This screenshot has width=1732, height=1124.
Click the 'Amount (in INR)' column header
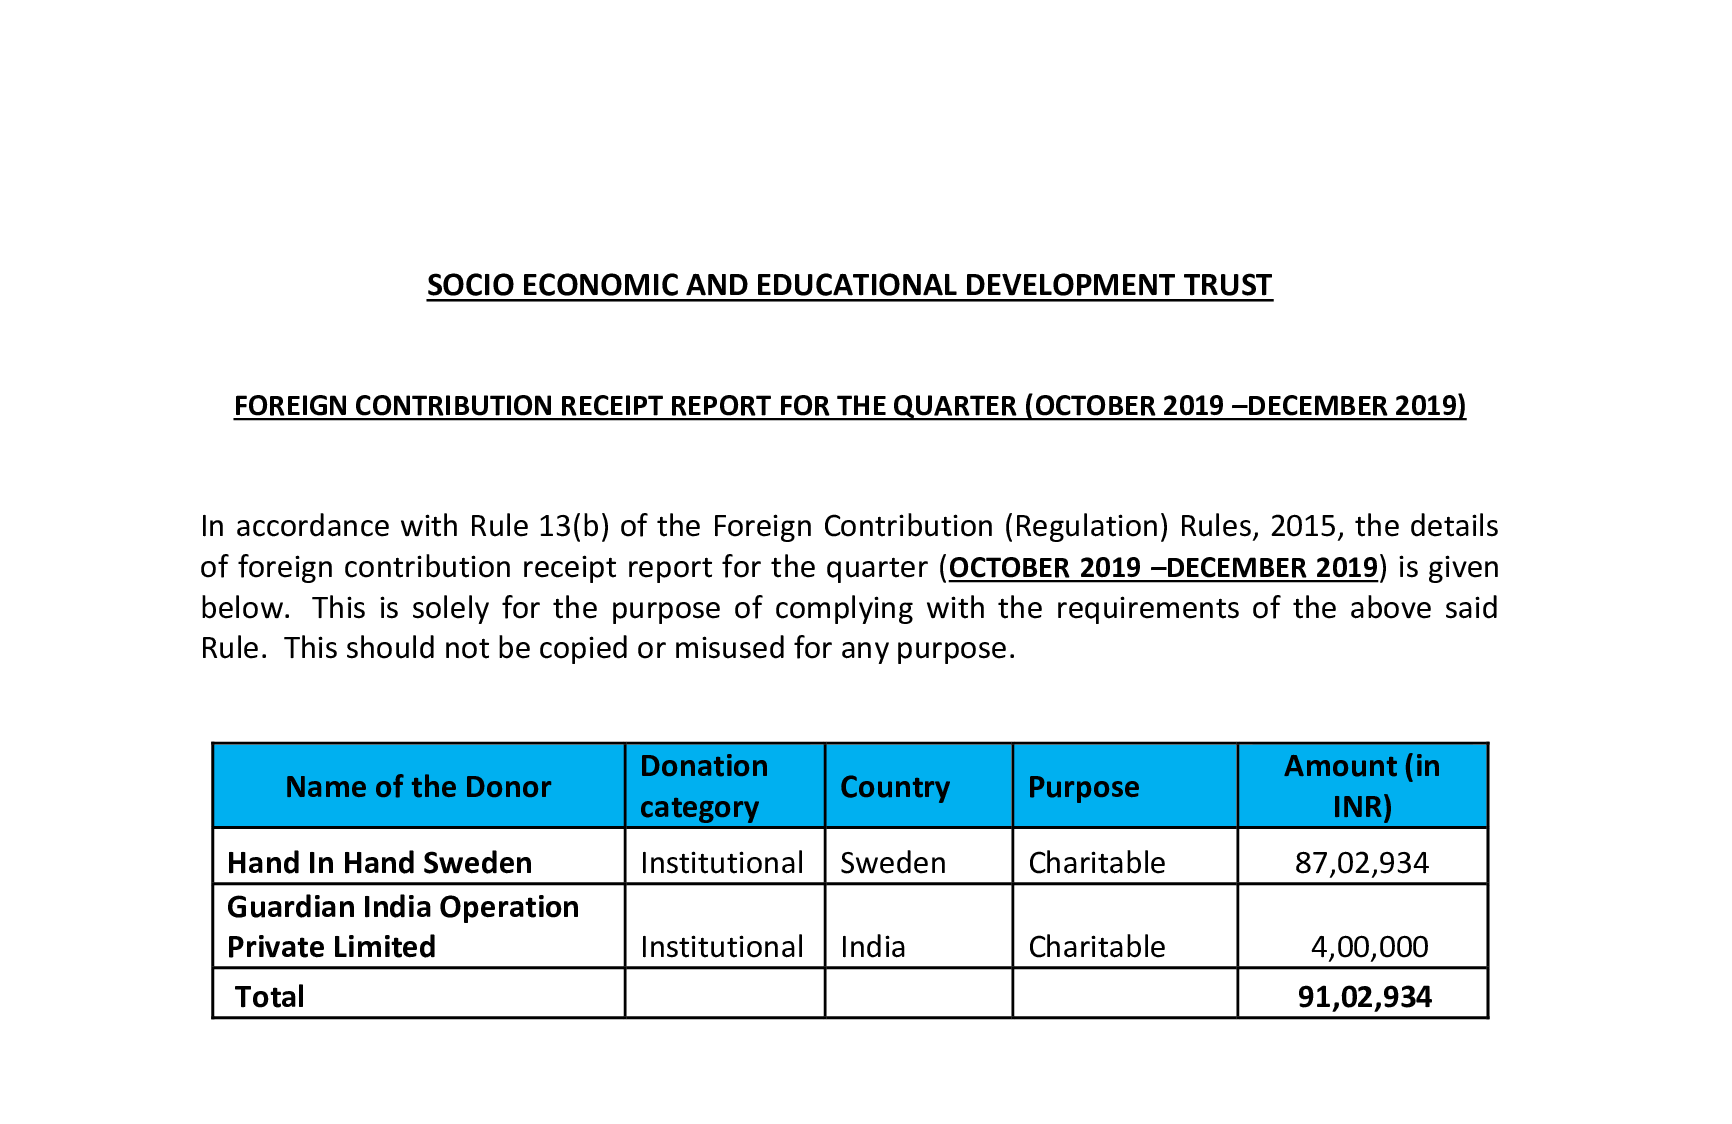(1362, 786)
